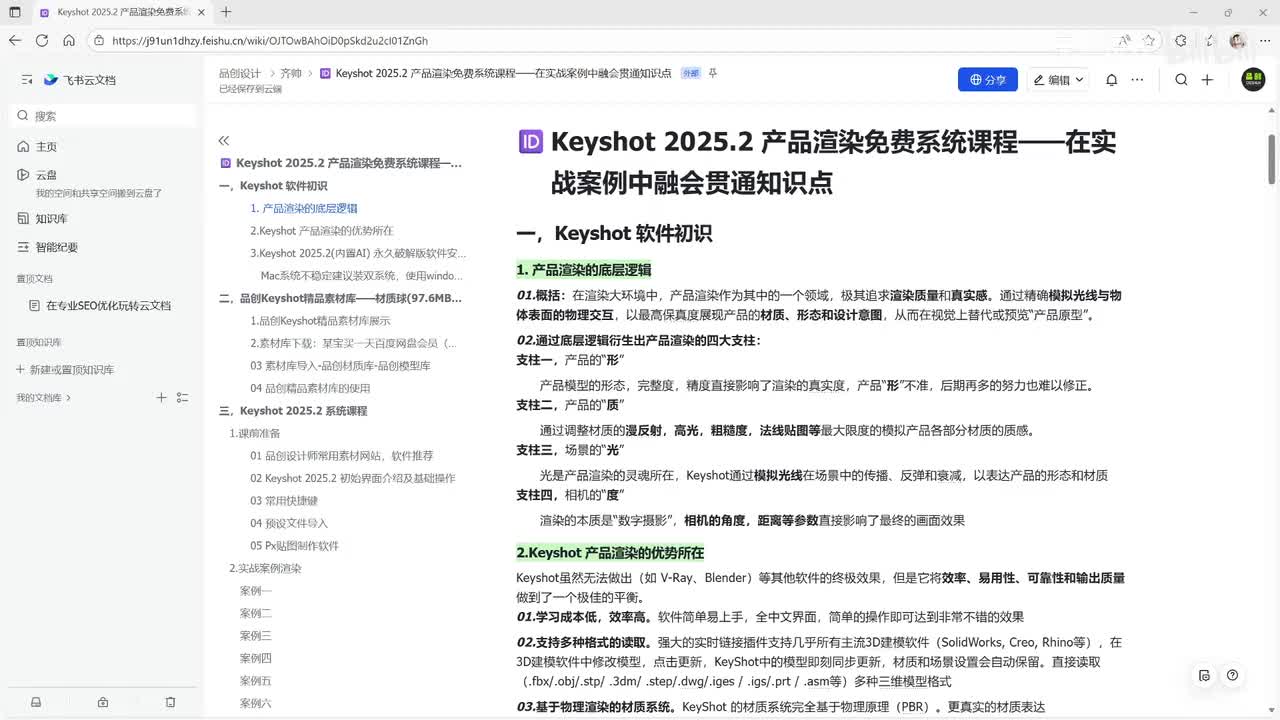Click the Feishu Docs bird logo

[51, 79]
